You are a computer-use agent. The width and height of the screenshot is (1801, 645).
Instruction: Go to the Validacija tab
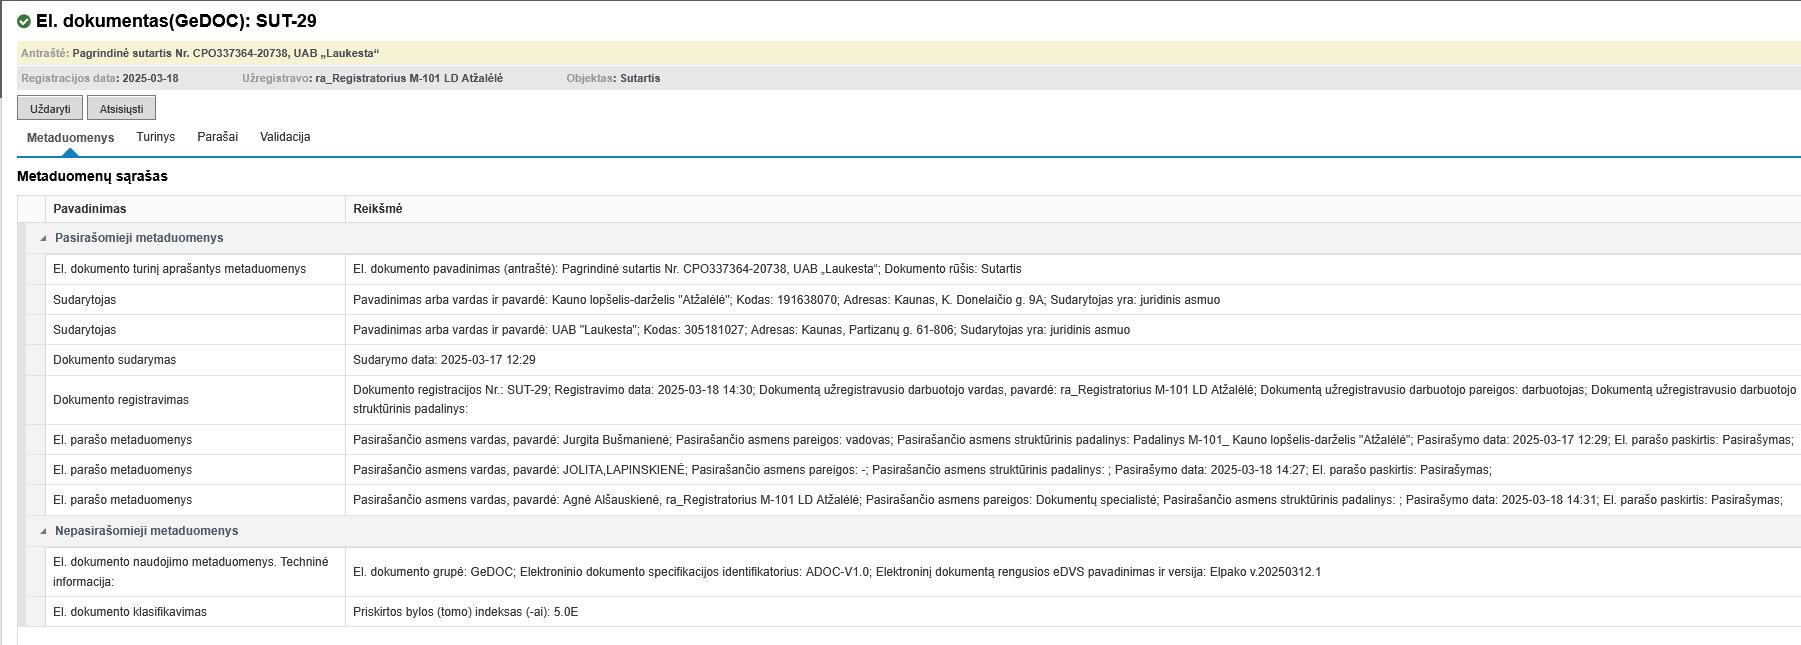[285, 137]
